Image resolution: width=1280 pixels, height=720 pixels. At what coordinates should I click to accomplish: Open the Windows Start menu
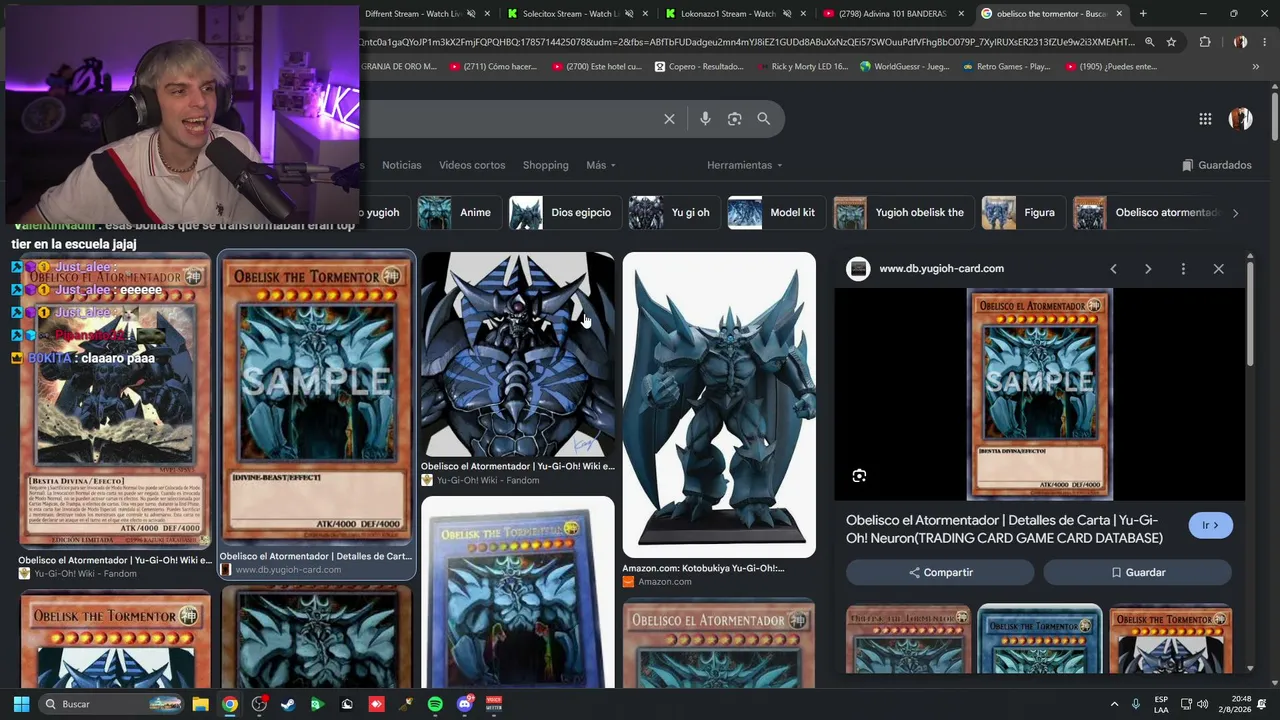[x=21, y=704]
